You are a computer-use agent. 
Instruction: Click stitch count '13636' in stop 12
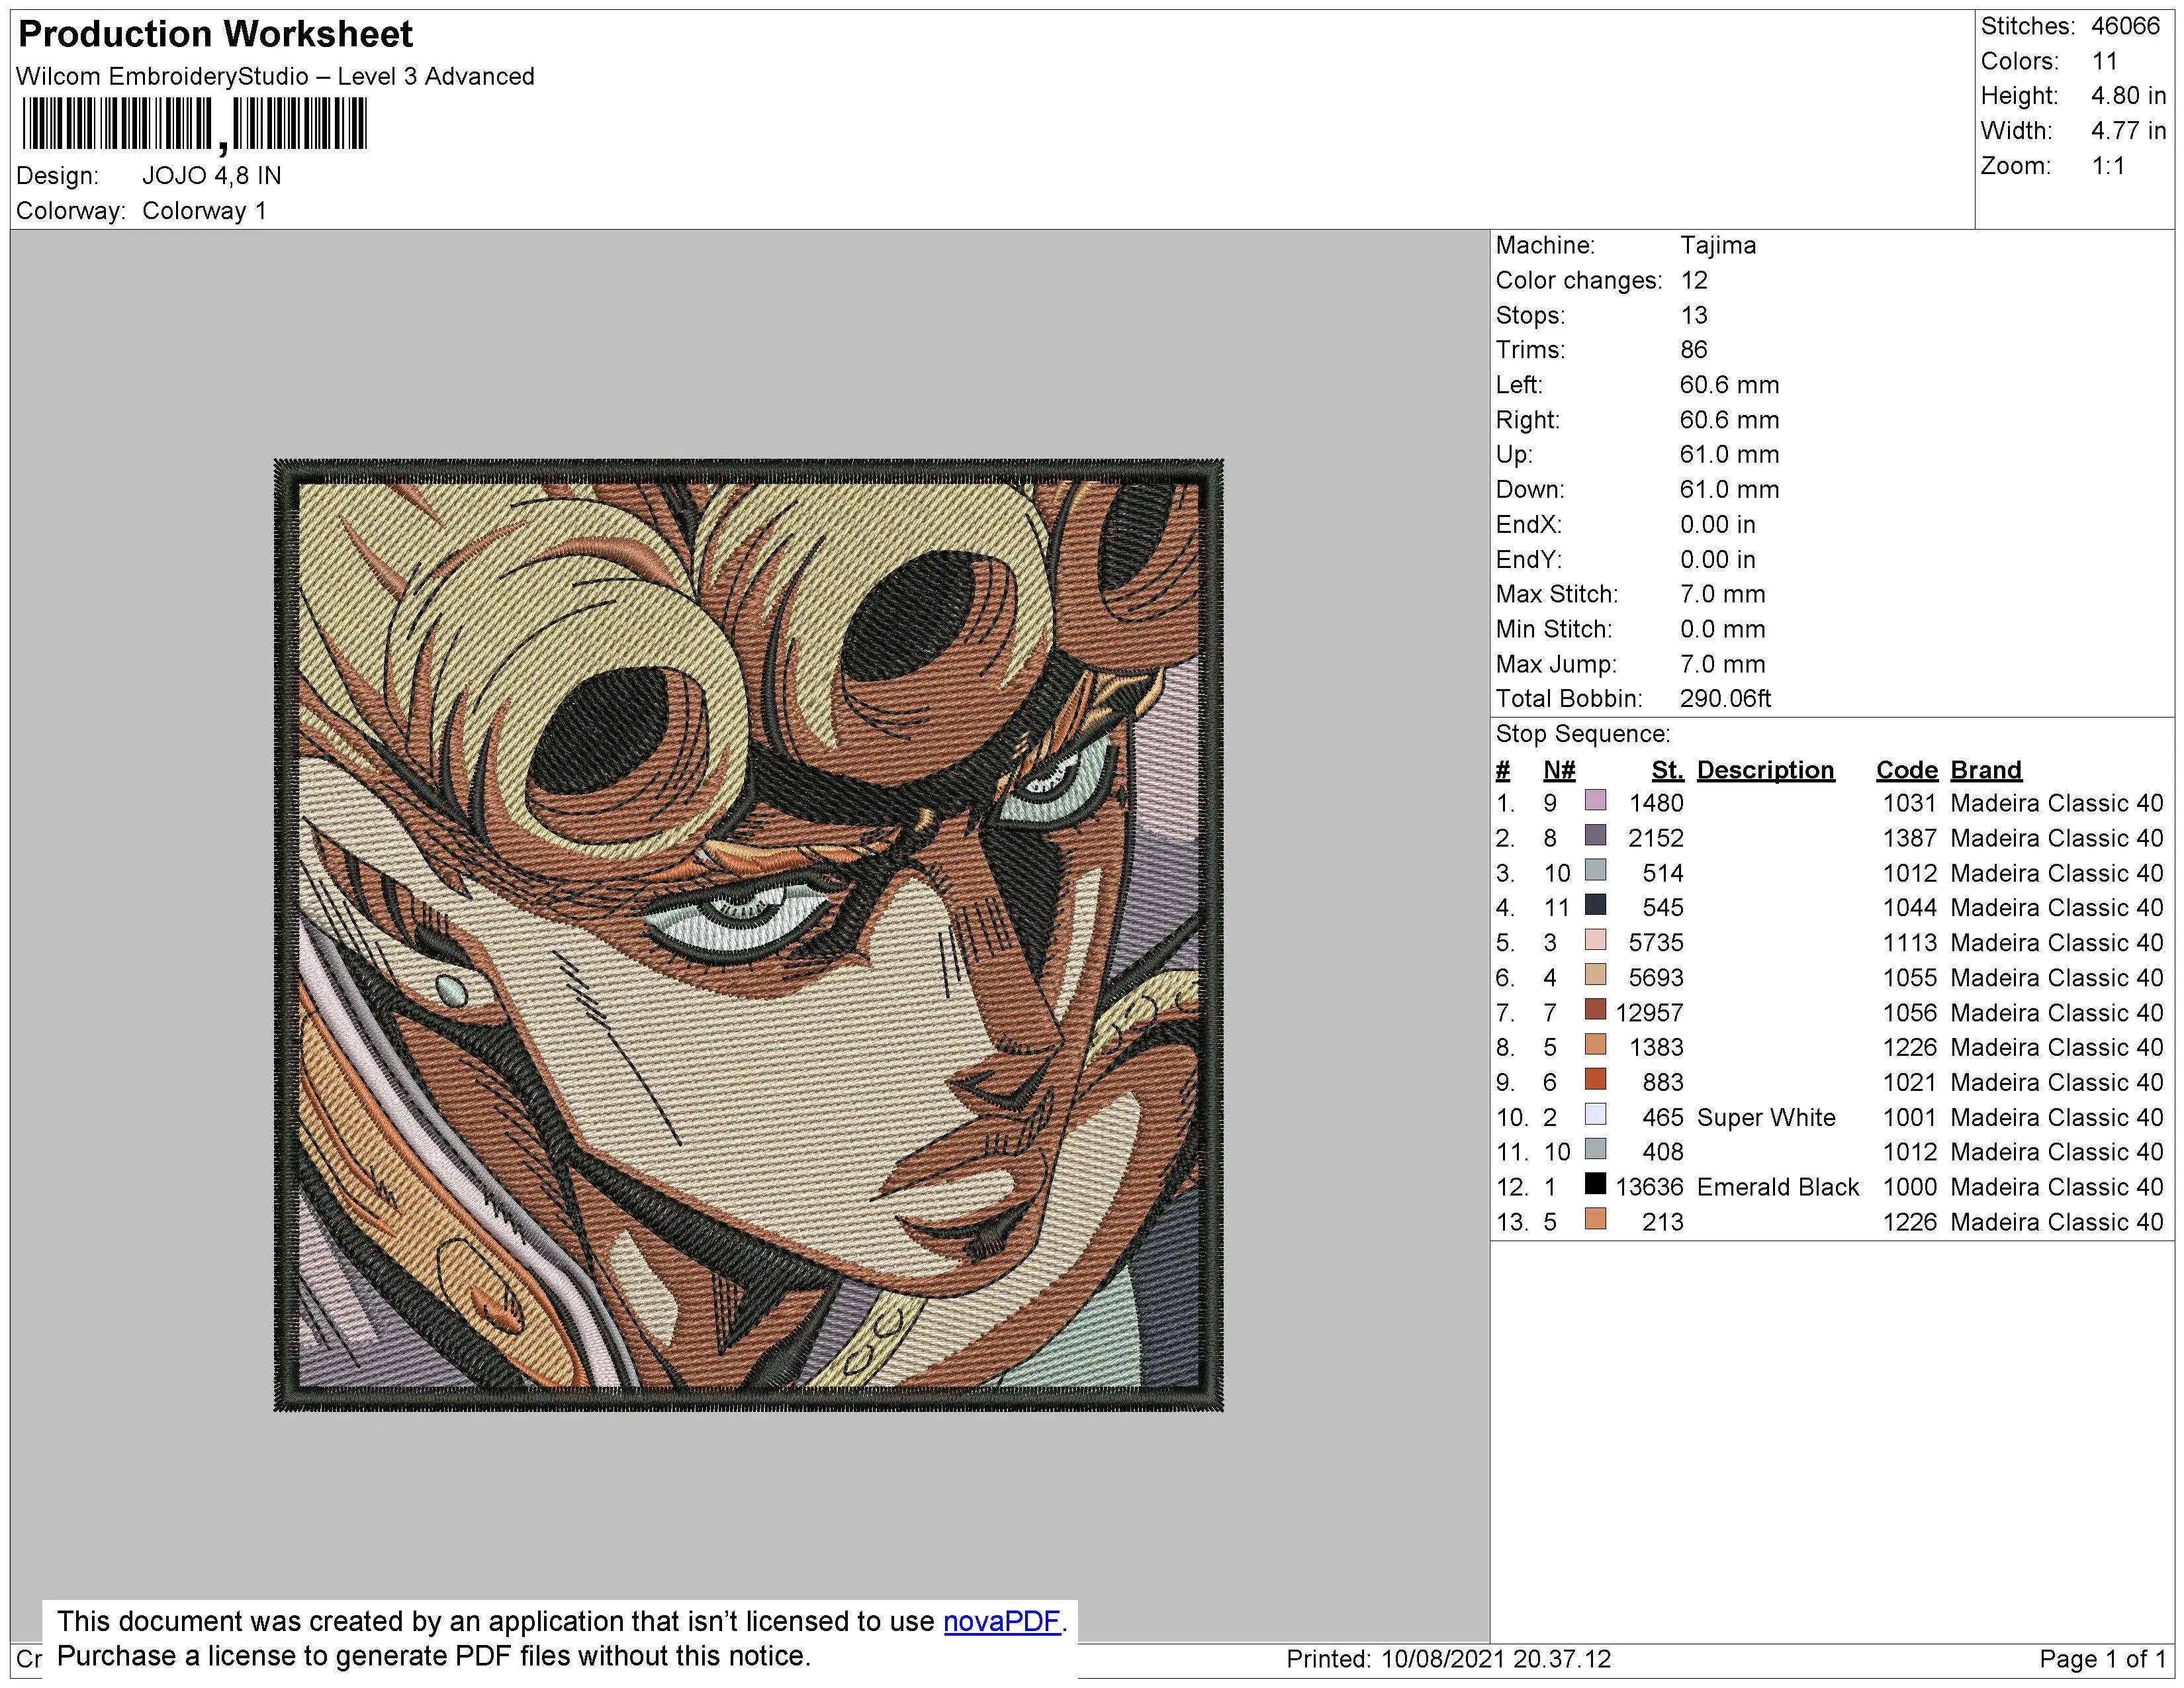1649,1187
